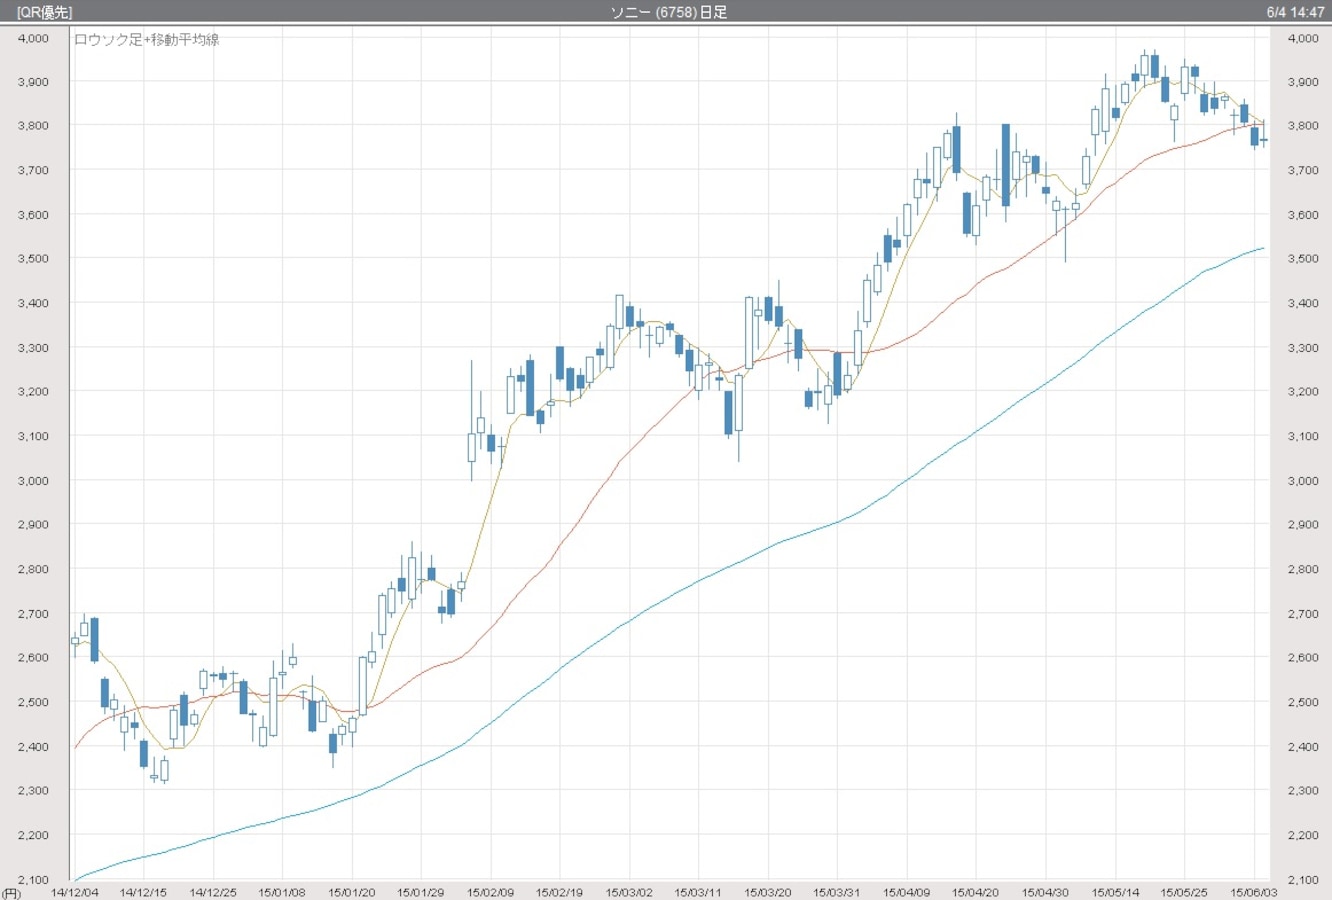Select the ソニー (6758) 日足 chart title
1332x900 pixels.
click(x=668, y=12)
